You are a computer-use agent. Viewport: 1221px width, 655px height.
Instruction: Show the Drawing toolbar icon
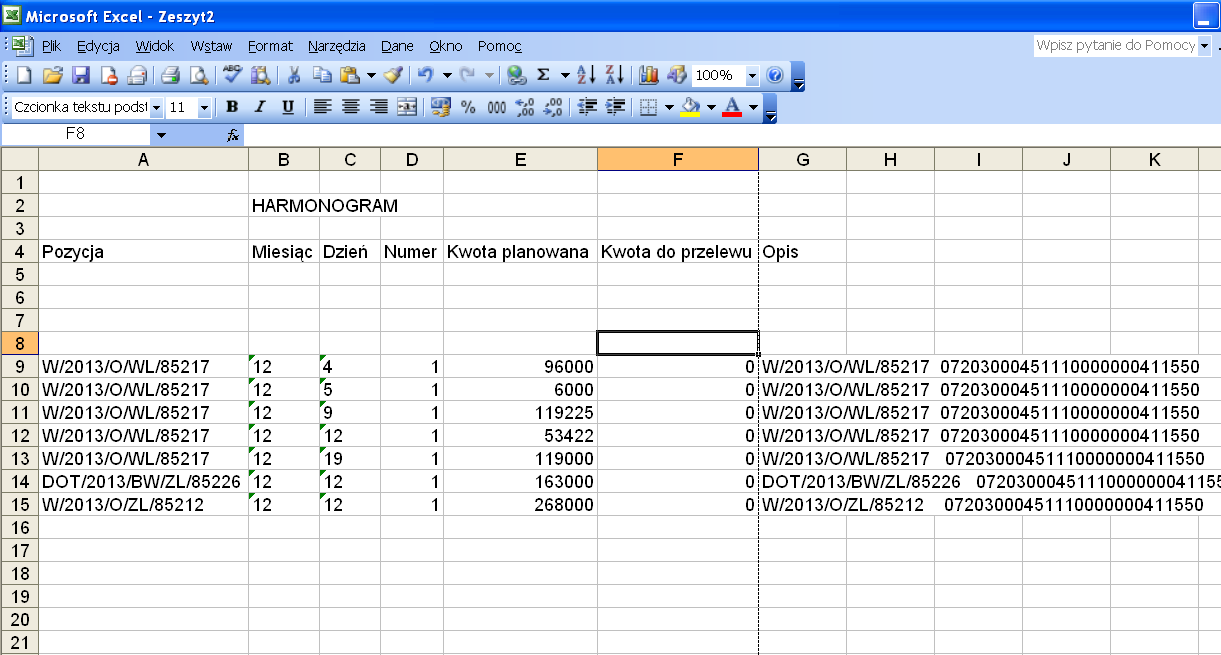tap(677, 75)
